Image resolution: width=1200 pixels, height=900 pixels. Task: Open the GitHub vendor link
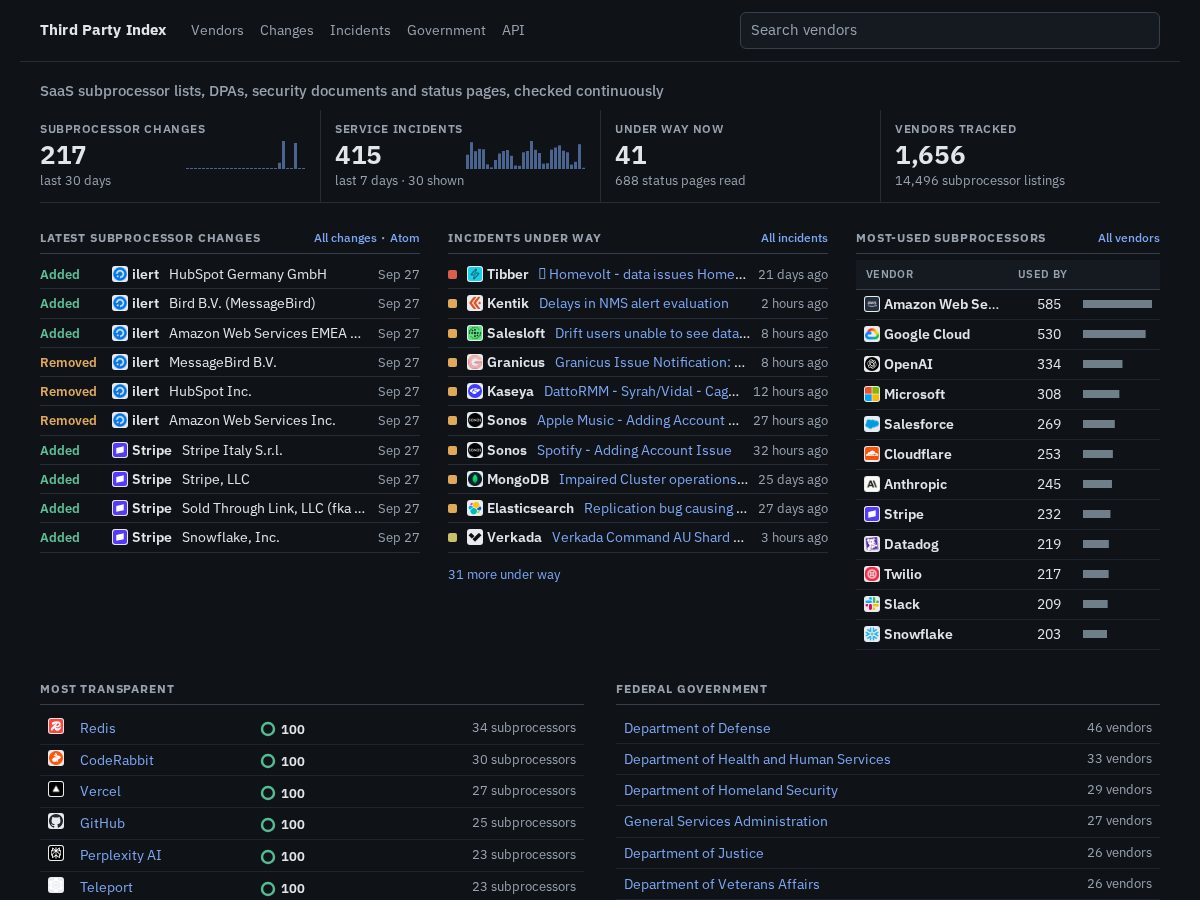click(x=102, y=823)
